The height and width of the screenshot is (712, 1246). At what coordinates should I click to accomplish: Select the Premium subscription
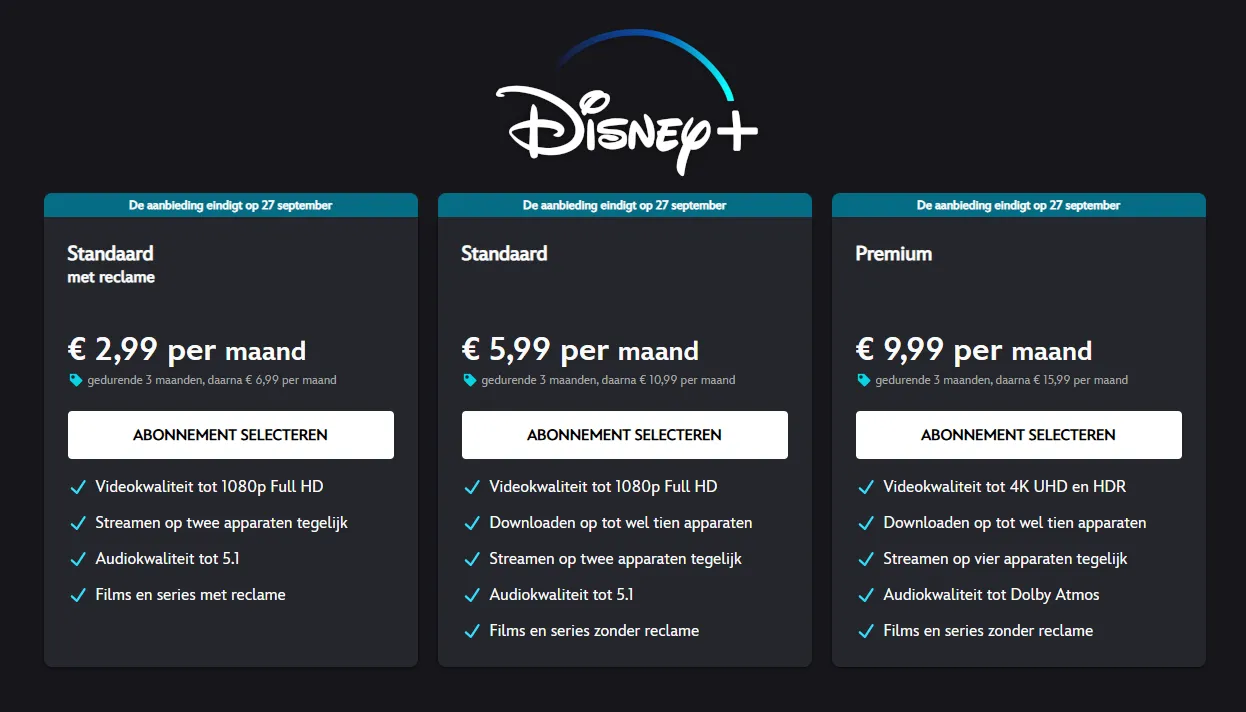[1018, 435]
